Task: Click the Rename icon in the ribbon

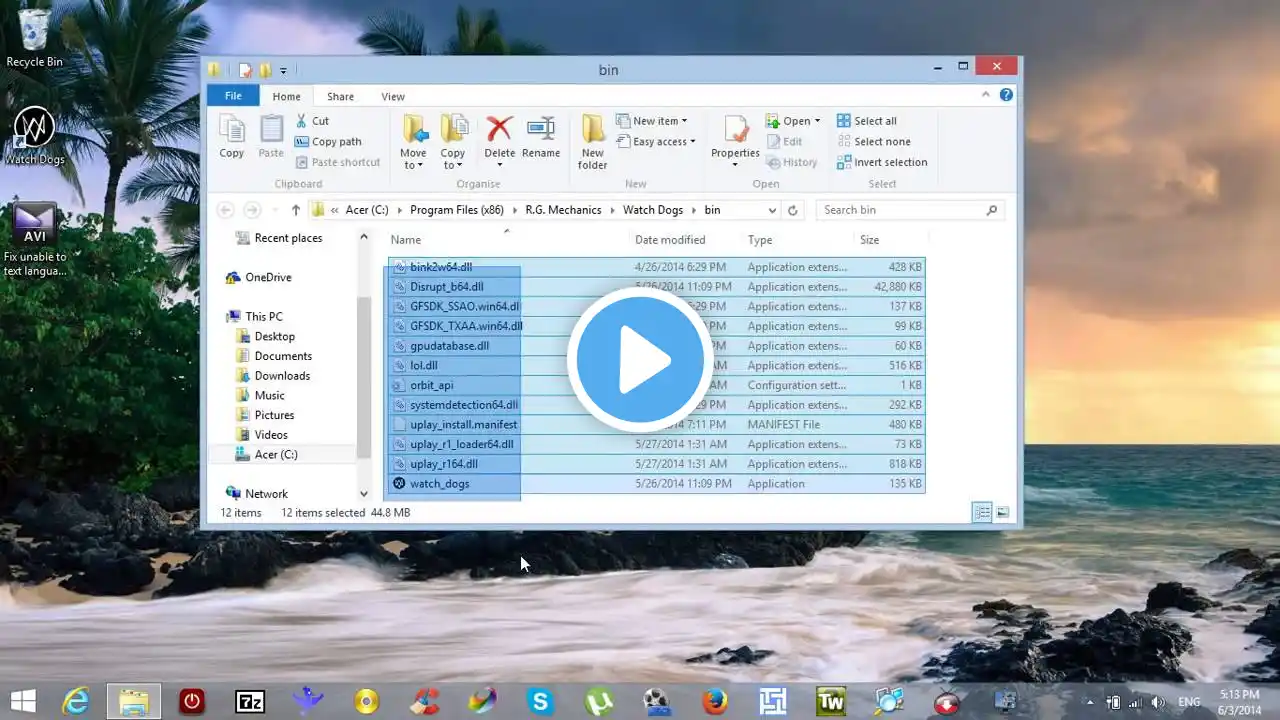Action: (540, 130)
